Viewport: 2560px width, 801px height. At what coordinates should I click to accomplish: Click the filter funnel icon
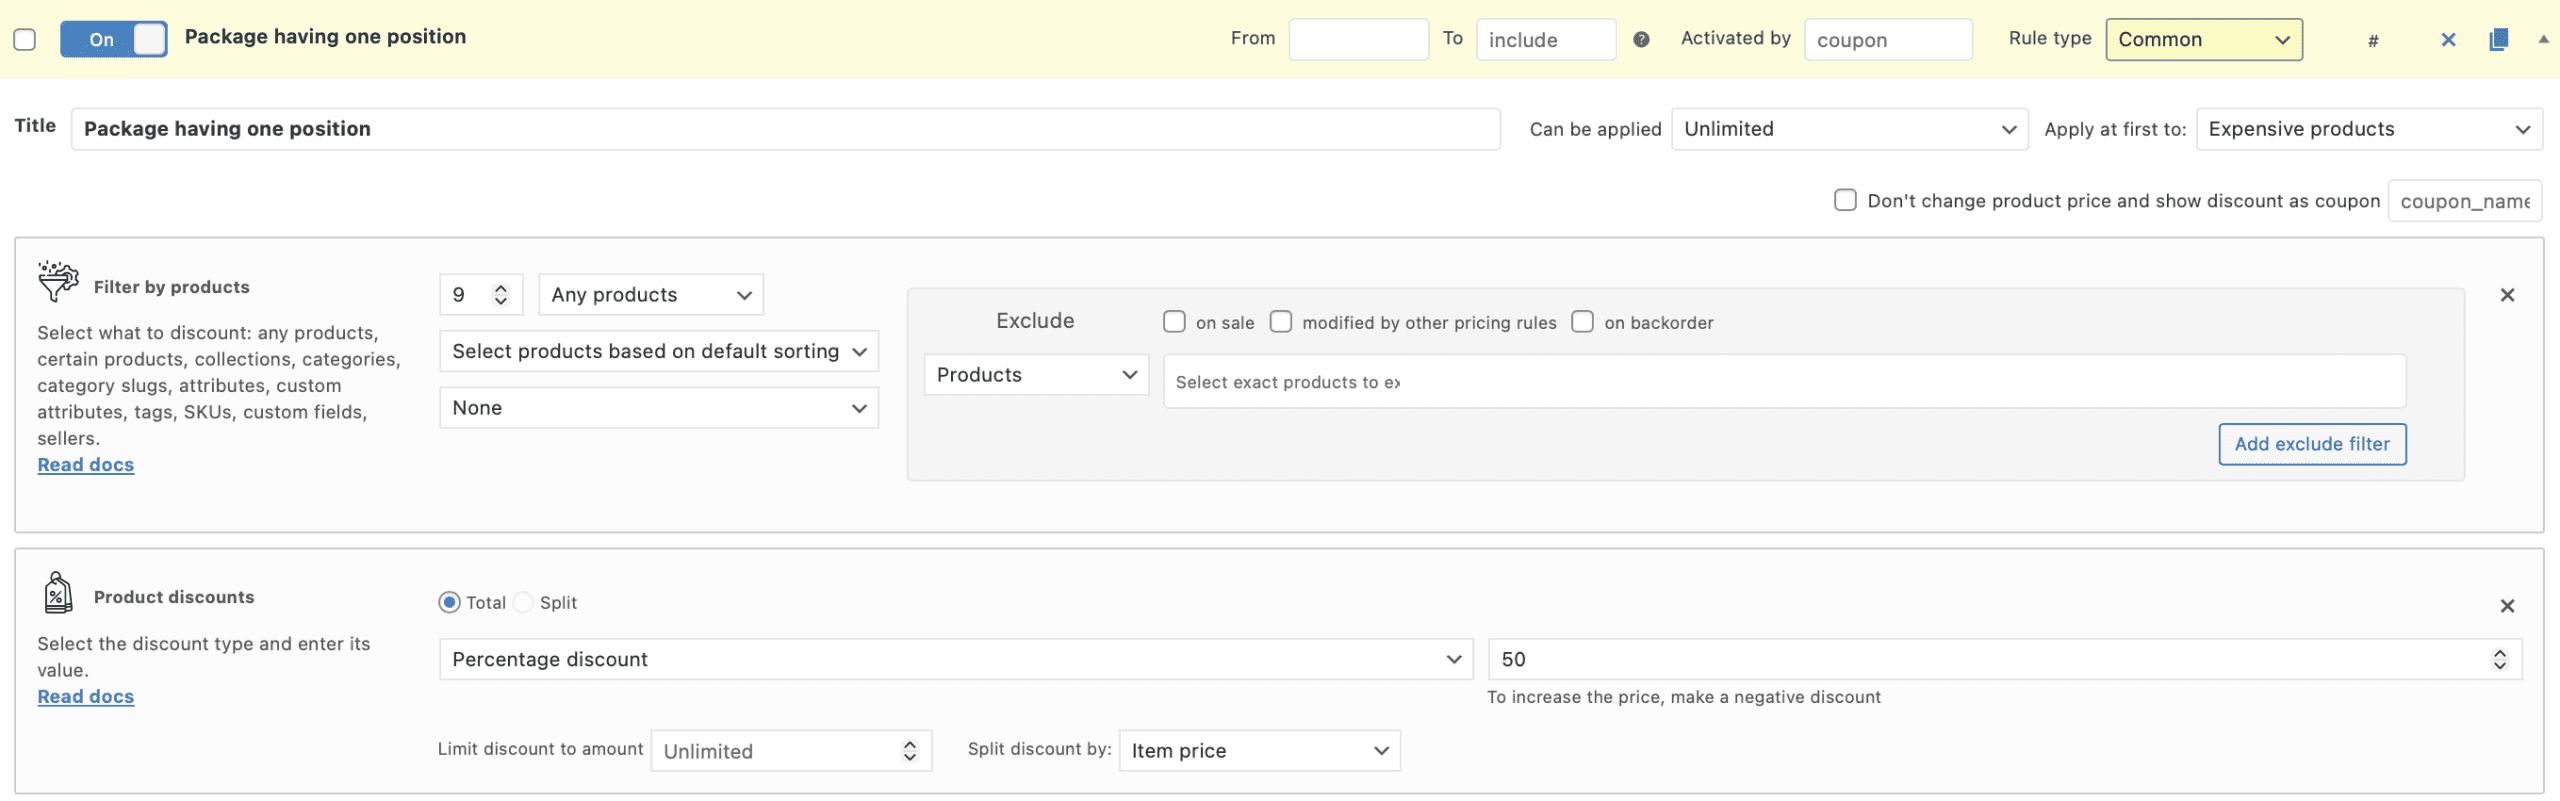click(x=58, y=281)
